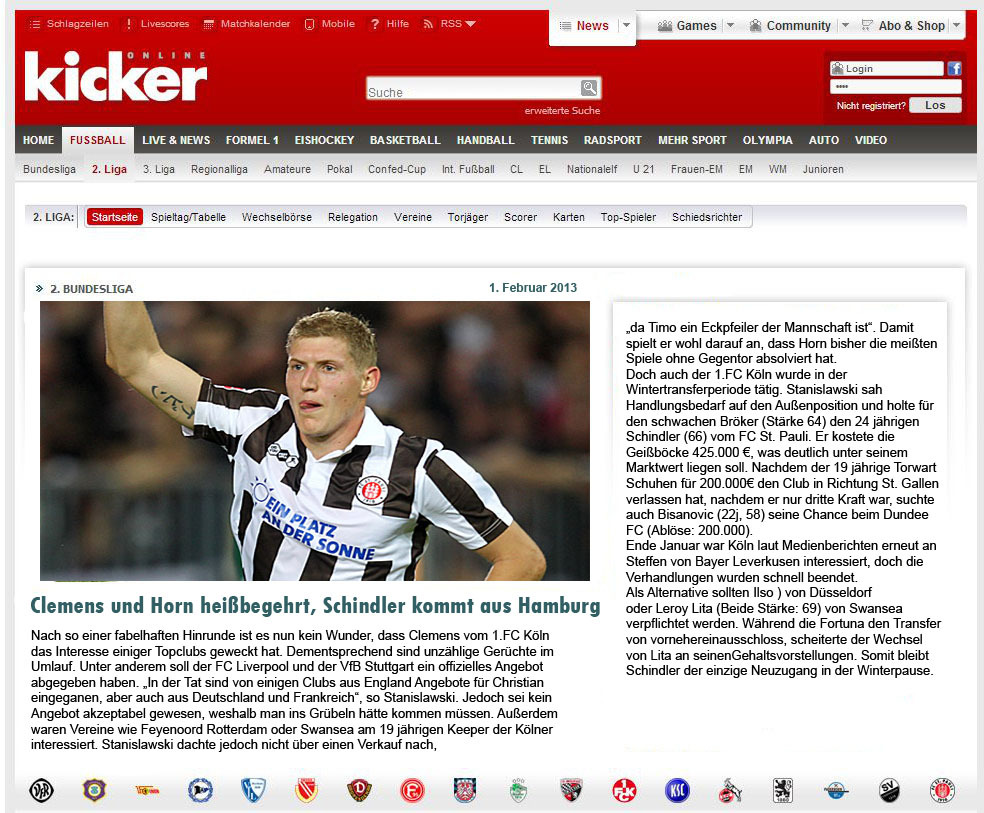Focus the Login username field

[x=887, y=68]
